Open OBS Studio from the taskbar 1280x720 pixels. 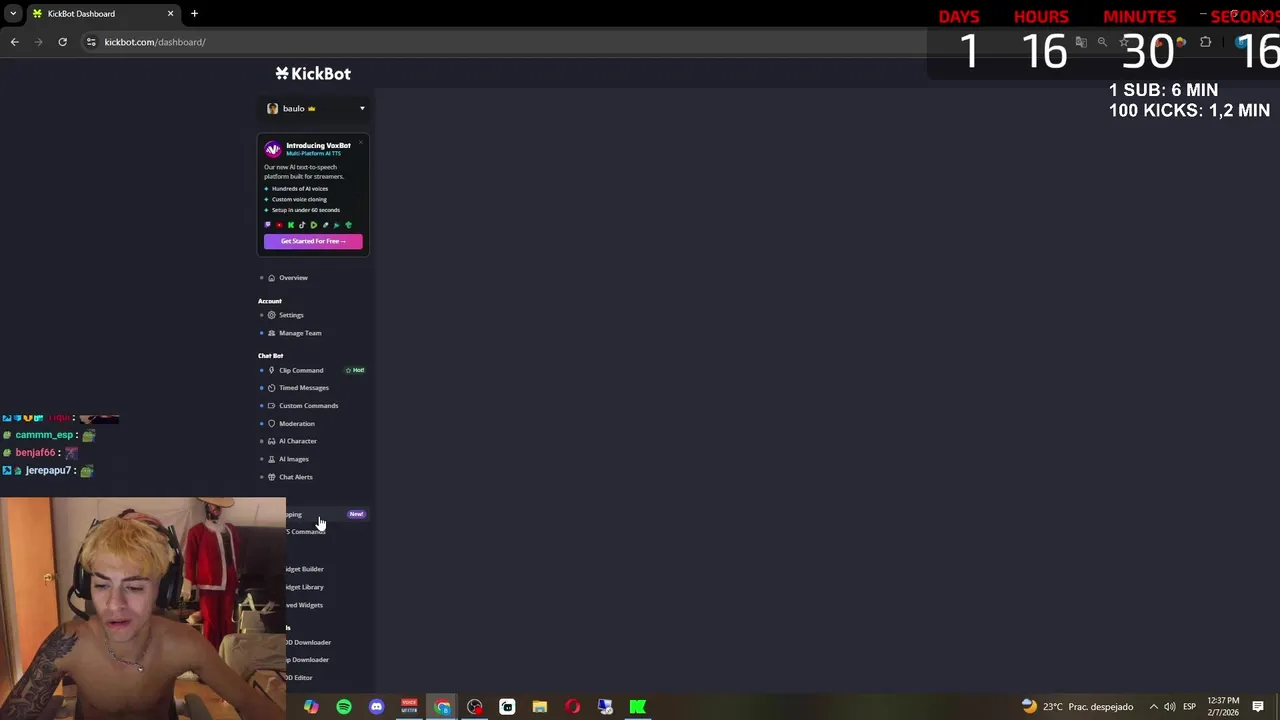click(x=475, y=707)
